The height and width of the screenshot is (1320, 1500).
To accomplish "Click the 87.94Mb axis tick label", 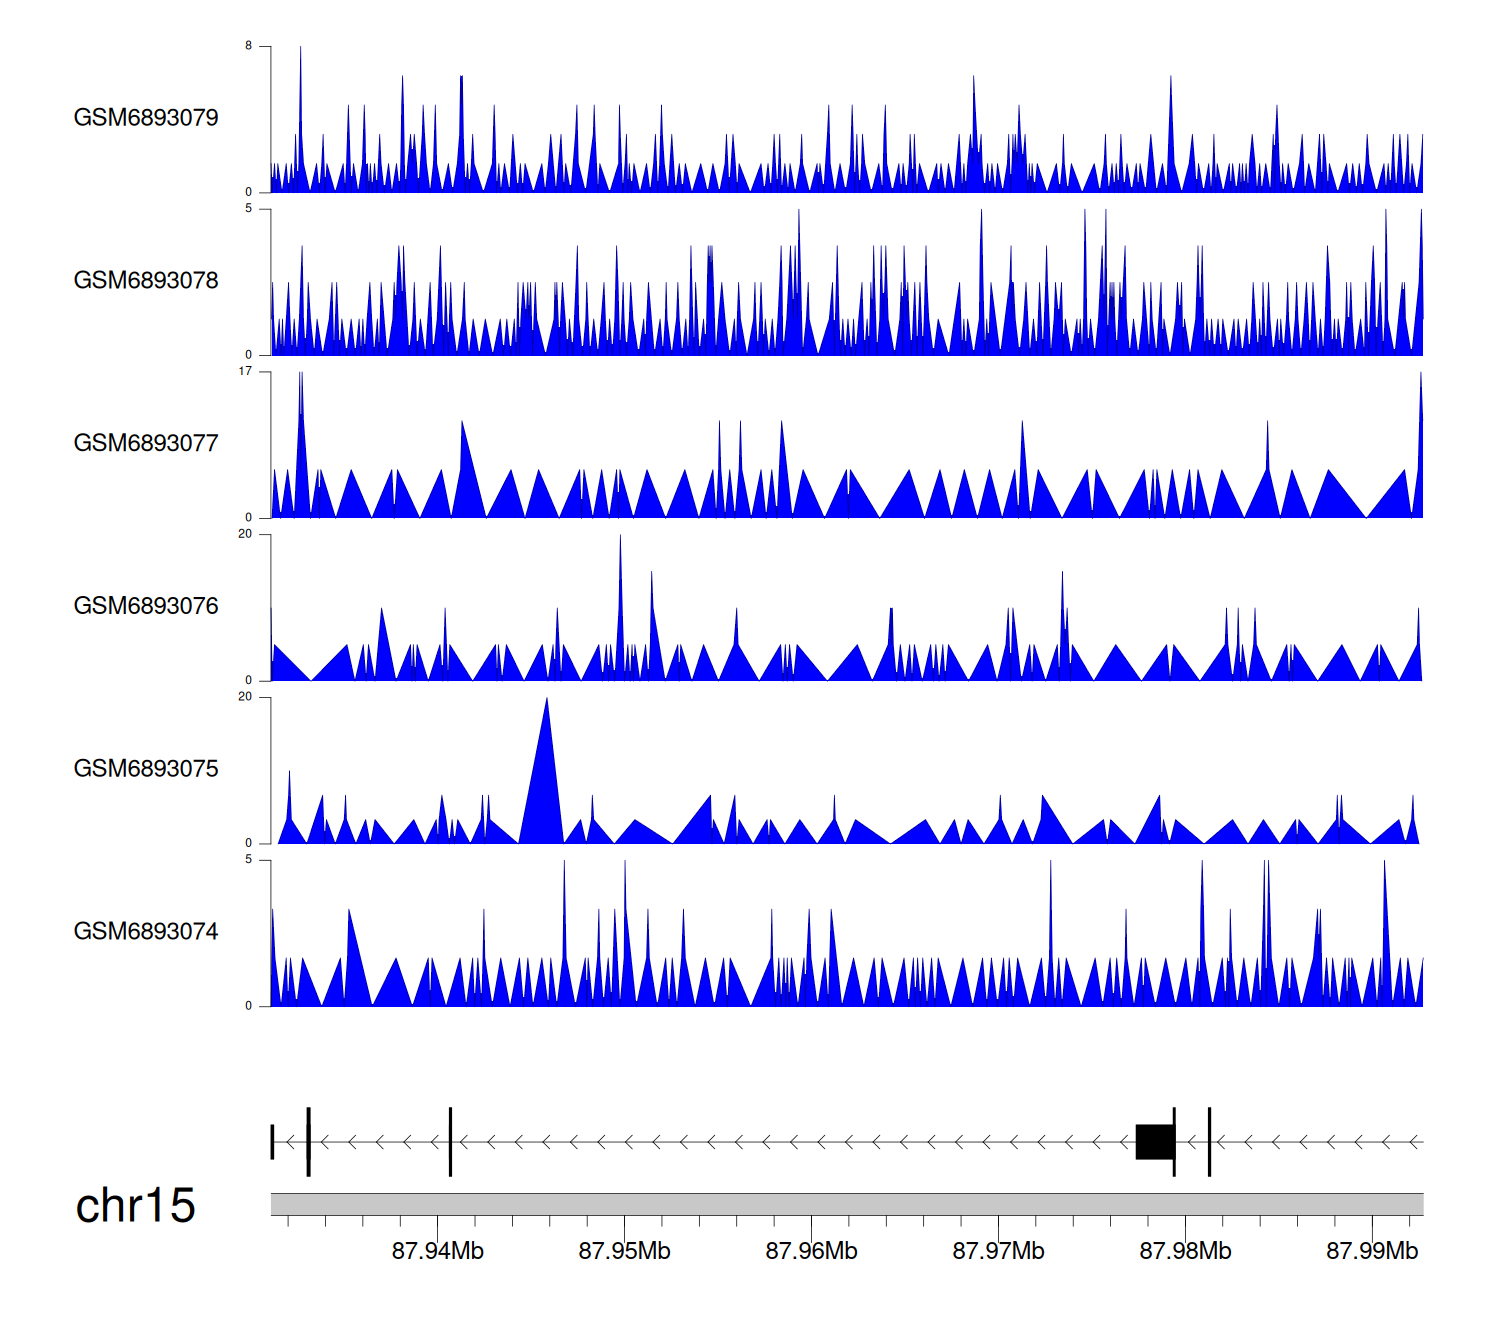I will 437,1251.
